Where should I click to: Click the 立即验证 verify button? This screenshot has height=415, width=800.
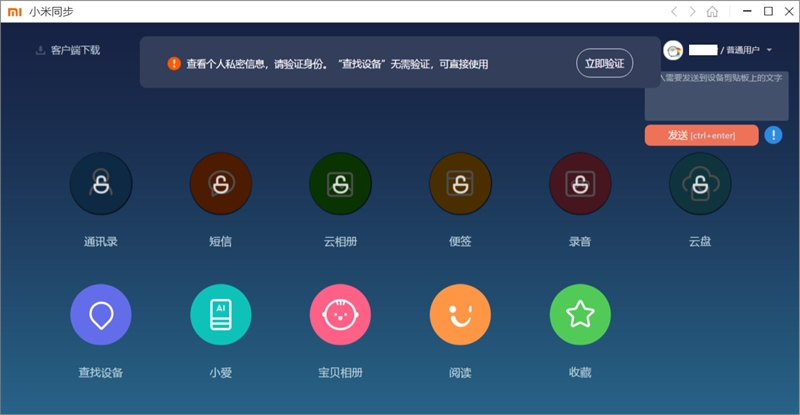click(604, 63)
